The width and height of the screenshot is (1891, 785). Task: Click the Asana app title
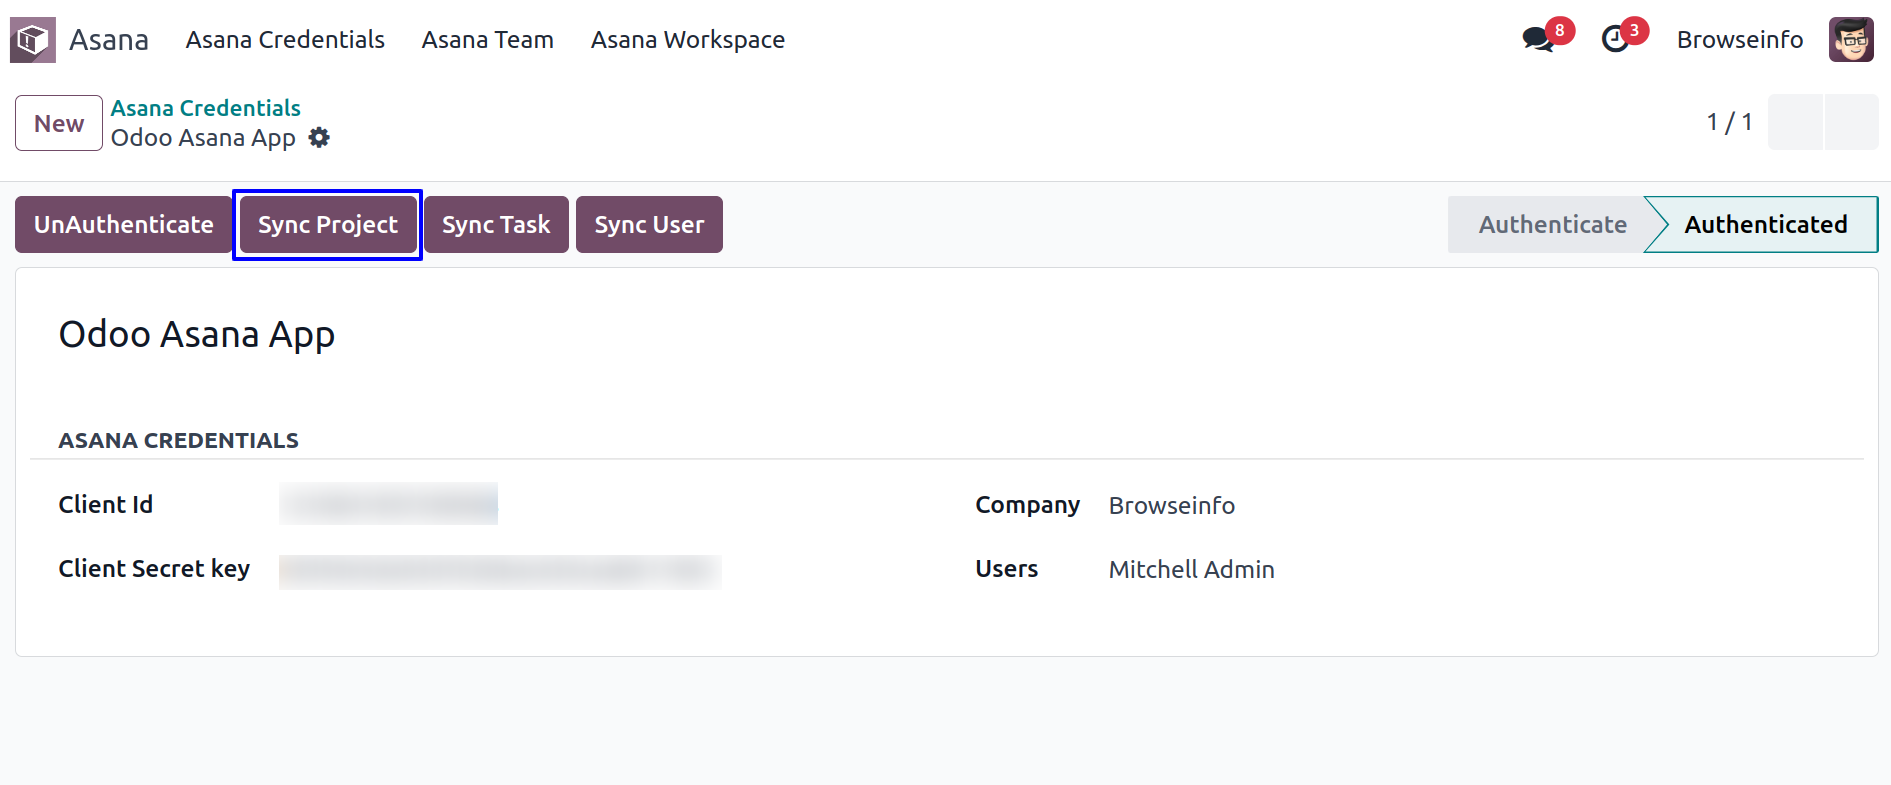pos(109,40)
